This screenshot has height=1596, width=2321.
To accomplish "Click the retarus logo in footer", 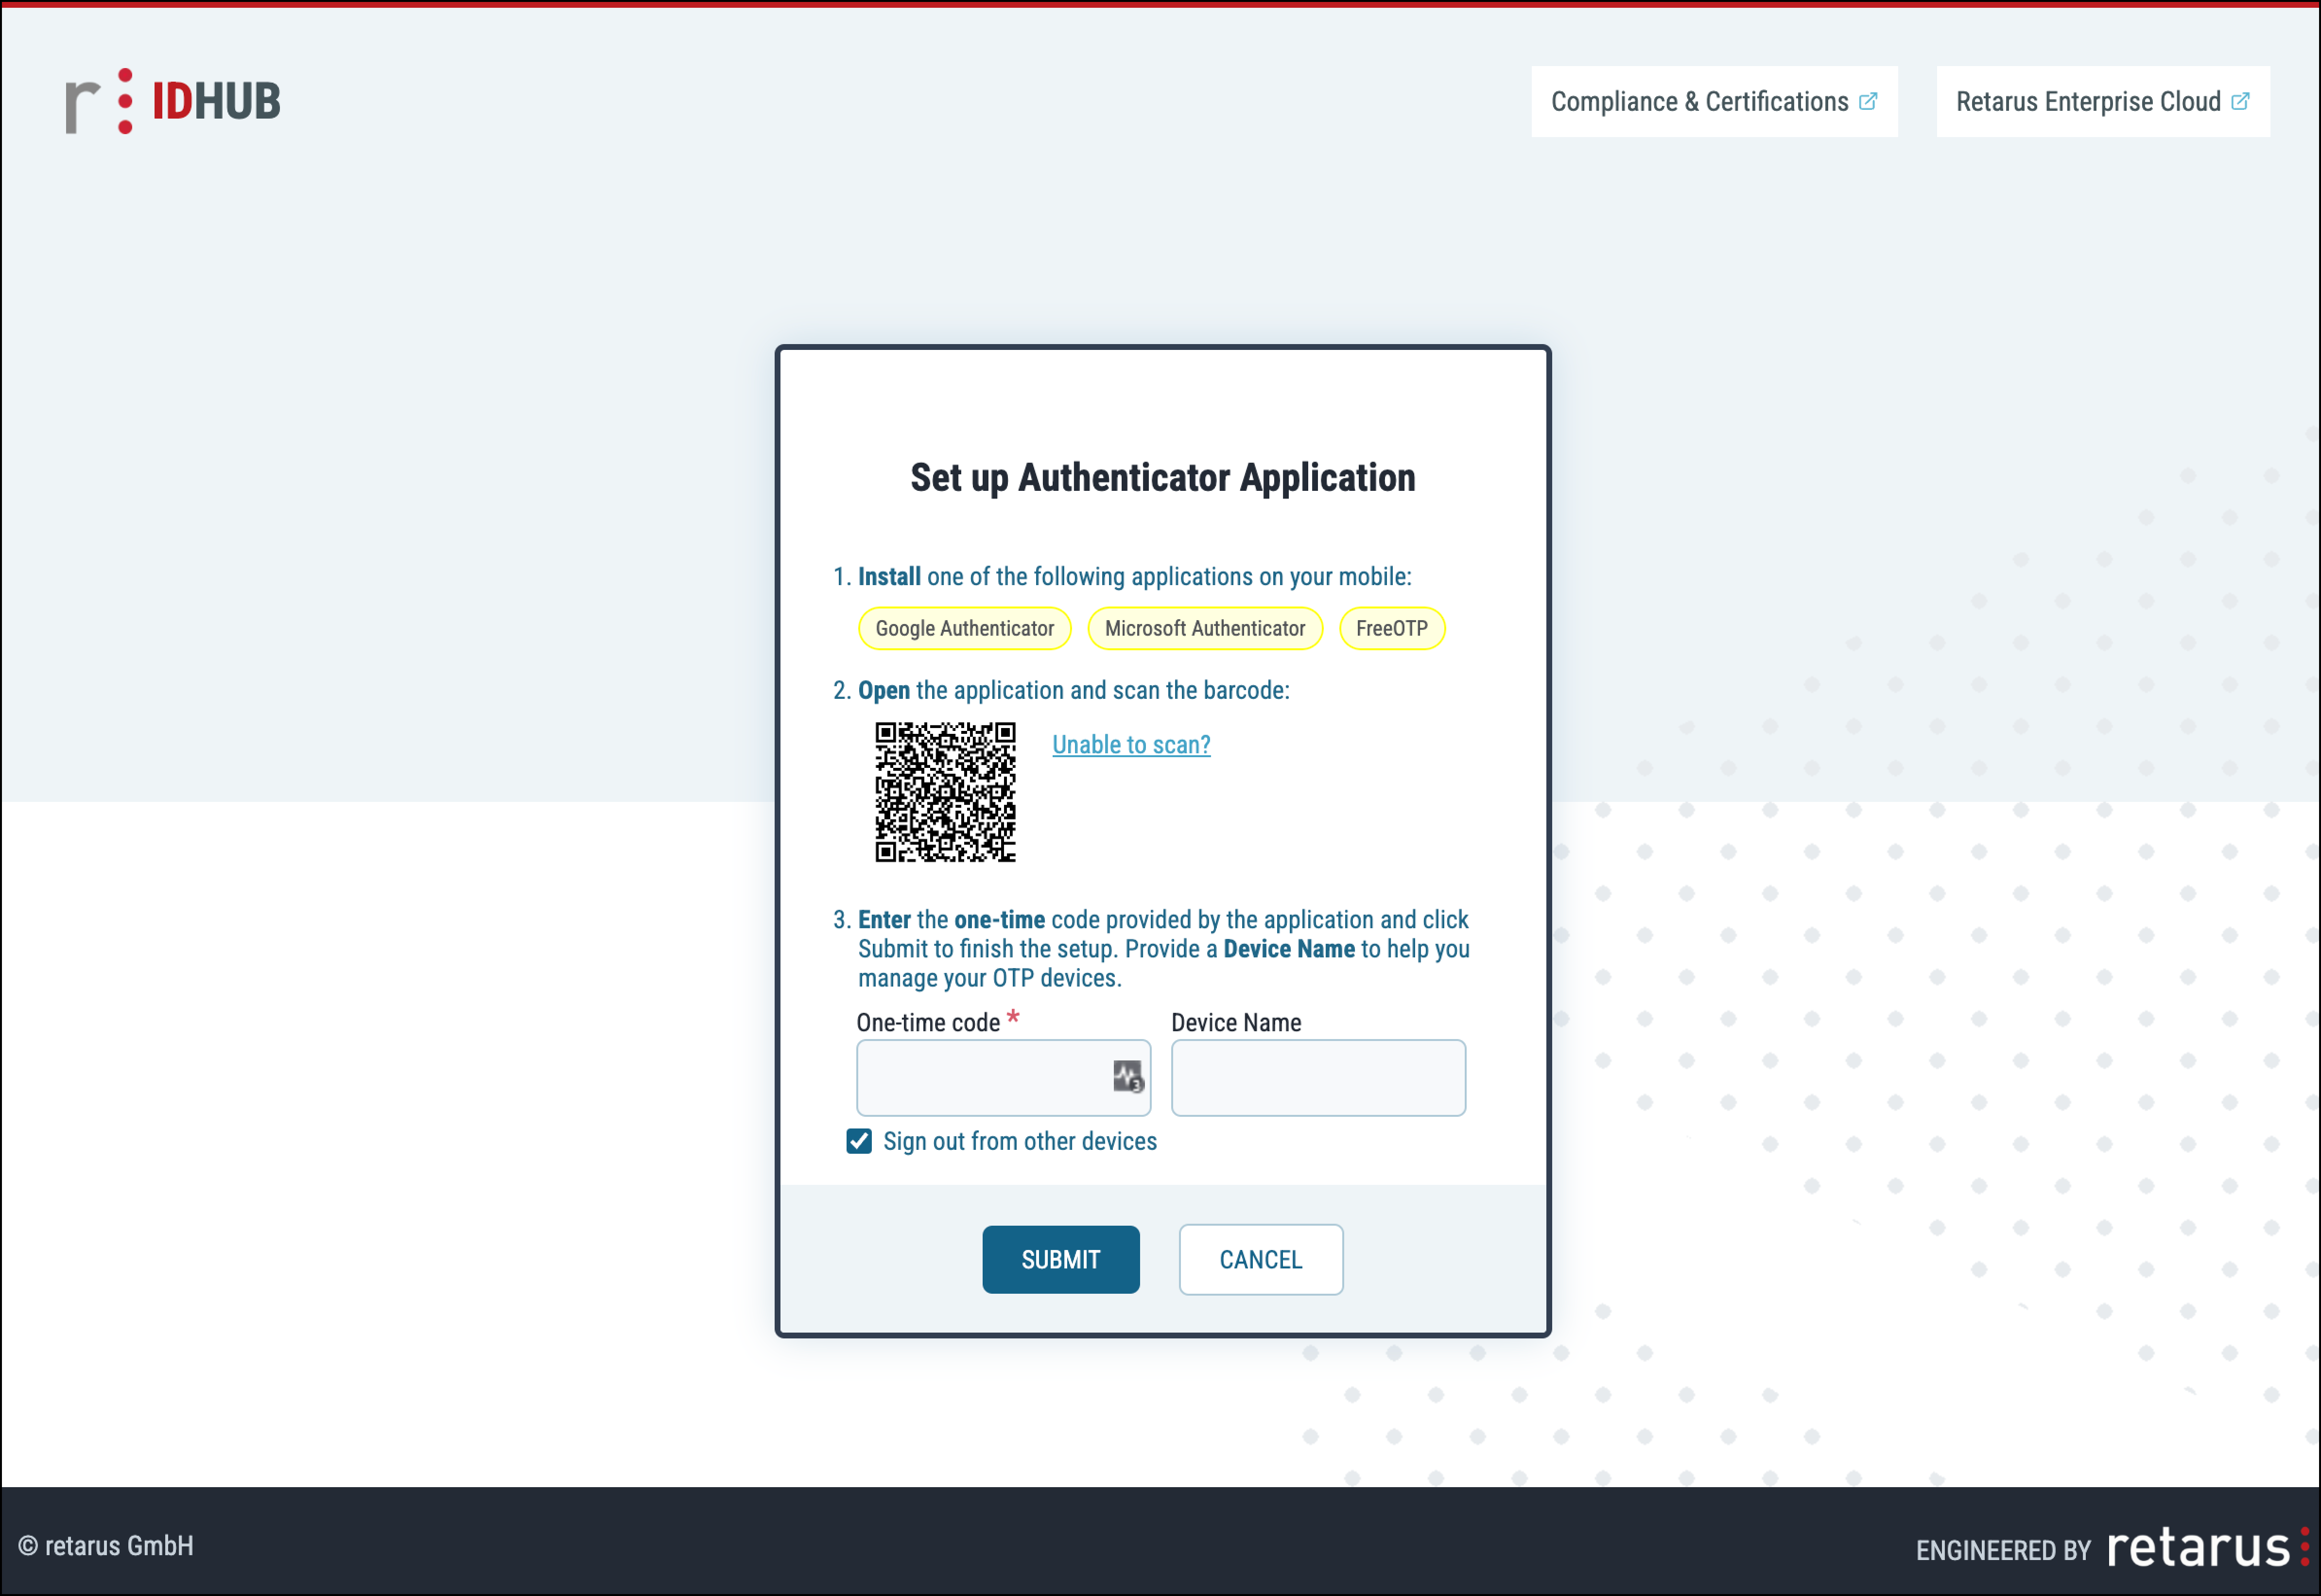I will pos(2205,1547).
